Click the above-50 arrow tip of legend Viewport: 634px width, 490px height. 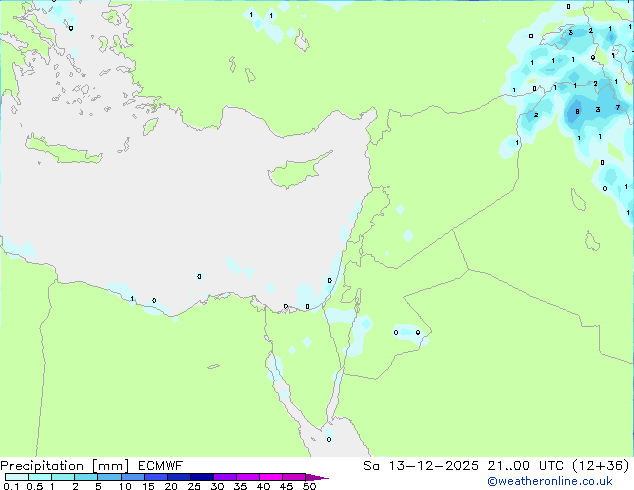click(x=317, y=477)
